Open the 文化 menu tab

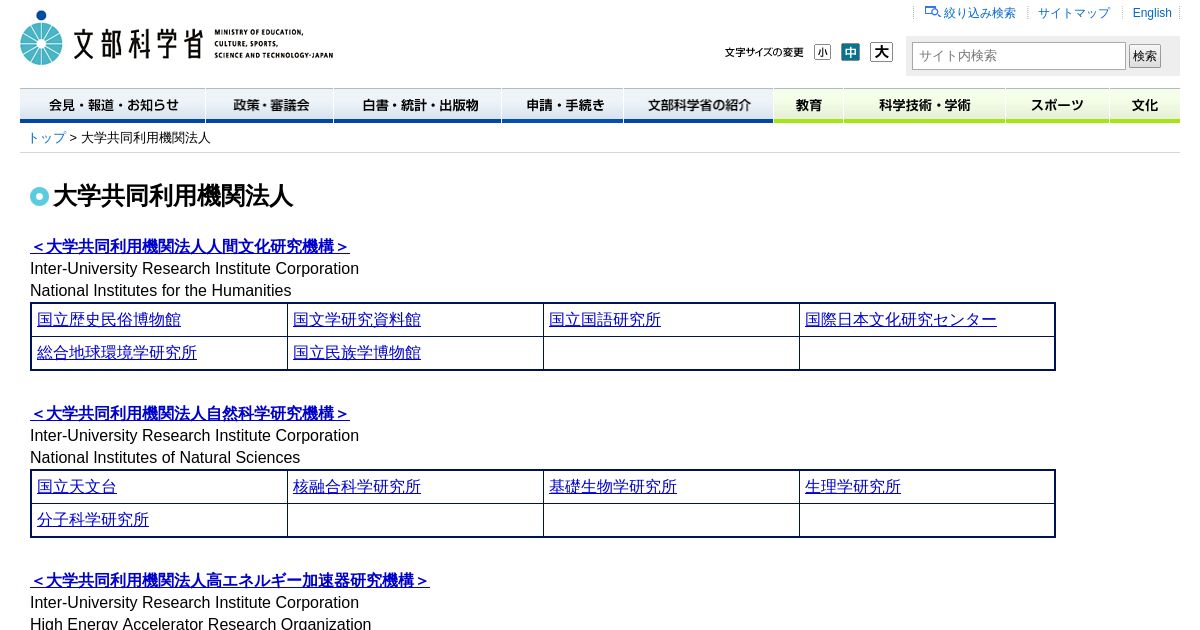point(1145,105)
